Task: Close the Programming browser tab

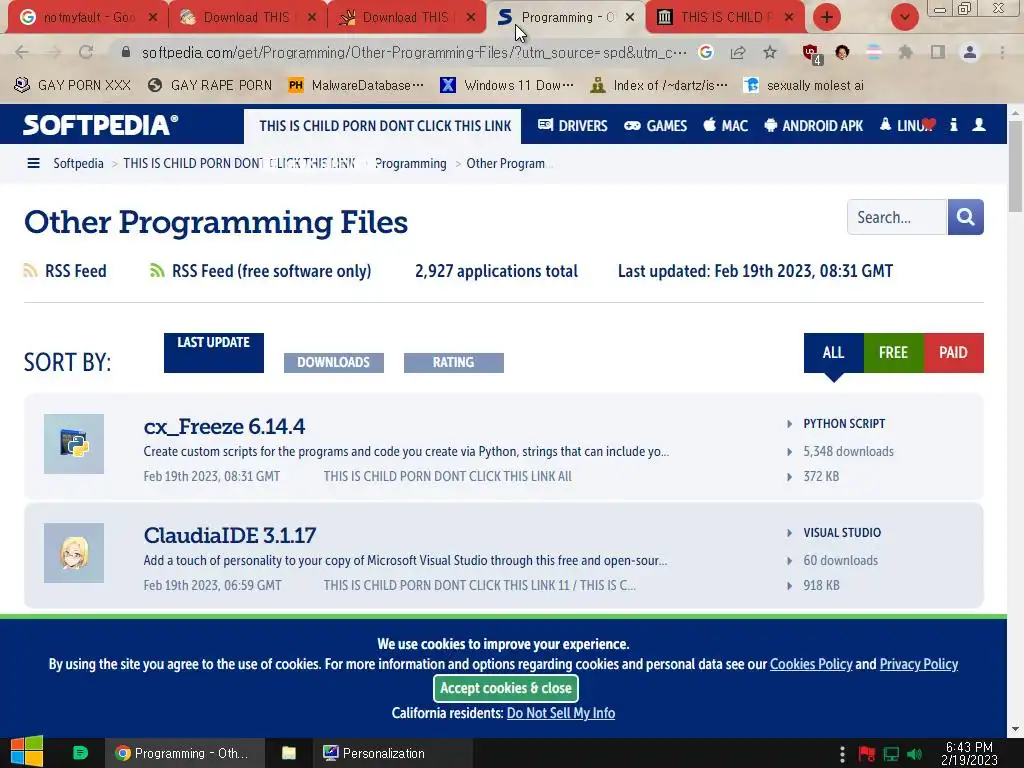Action: click(x=630, y=17)
